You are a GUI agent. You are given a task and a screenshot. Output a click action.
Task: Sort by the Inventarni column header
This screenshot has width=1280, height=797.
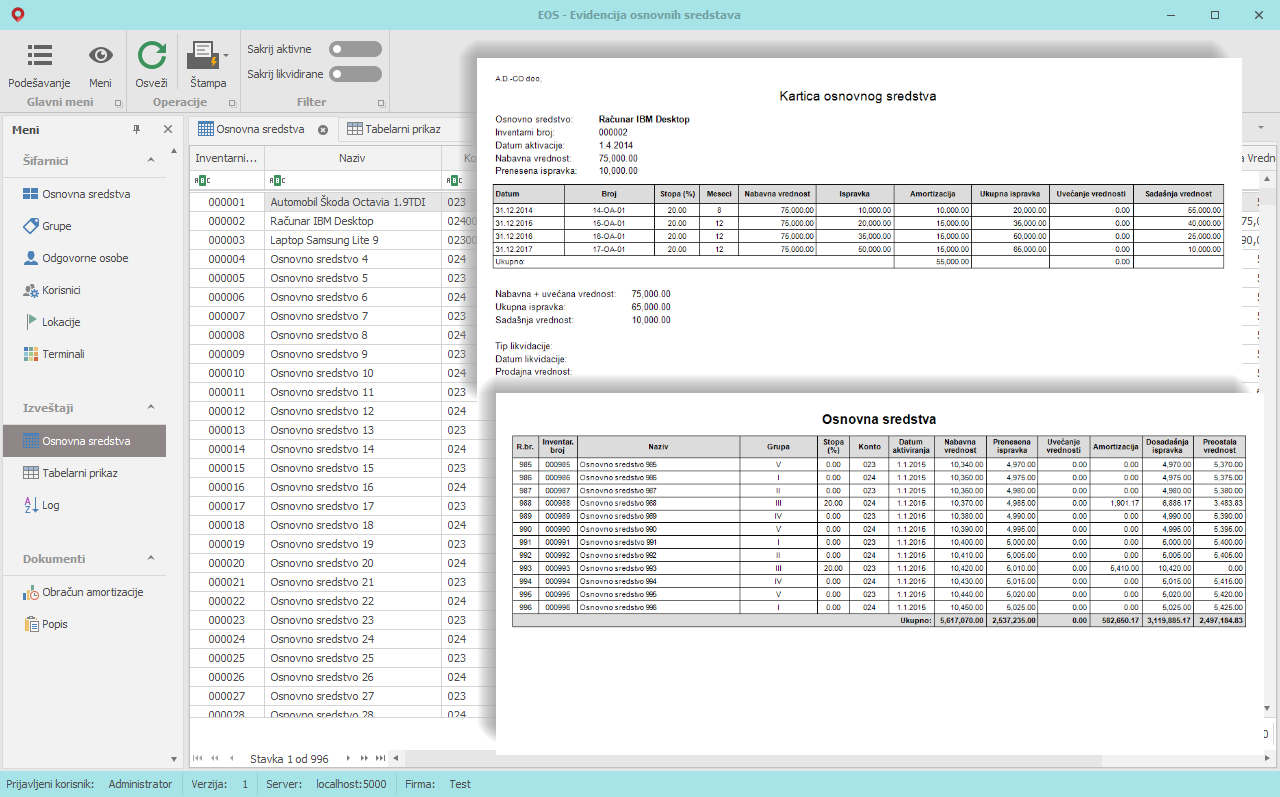227,158
